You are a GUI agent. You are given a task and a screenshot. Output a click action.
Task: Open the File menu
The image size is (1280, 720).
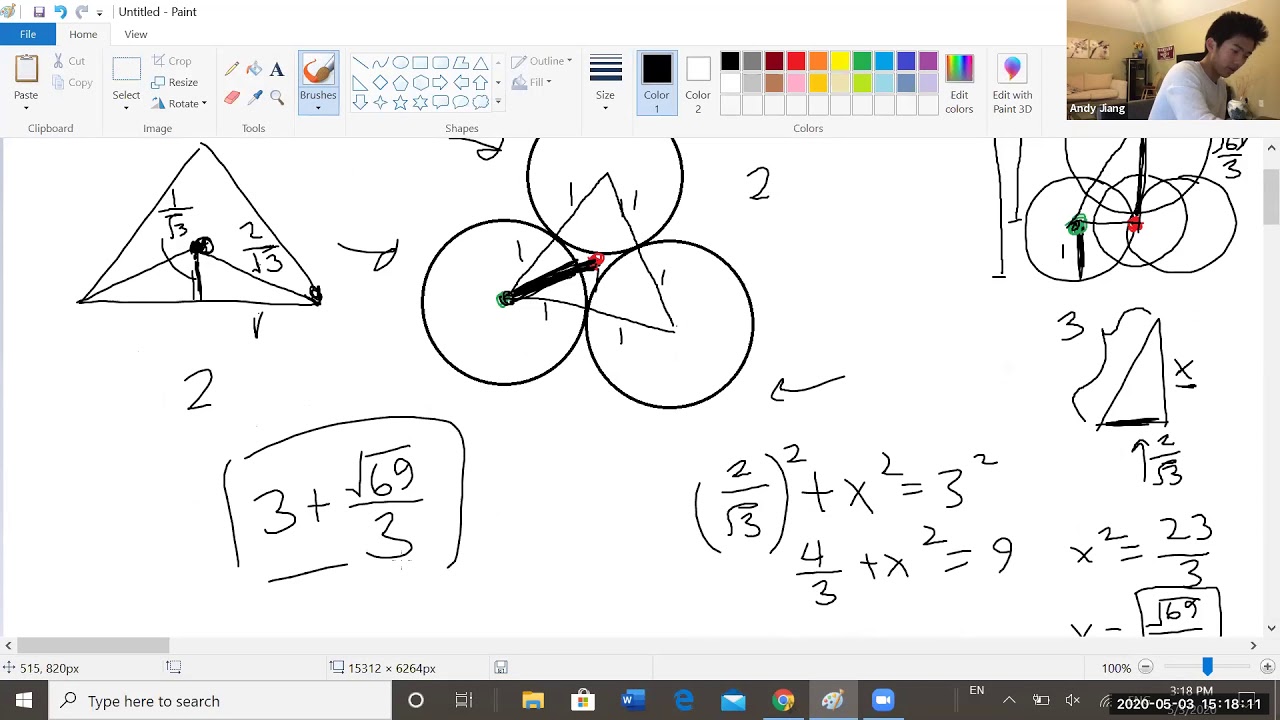click(x=28, y=34)
